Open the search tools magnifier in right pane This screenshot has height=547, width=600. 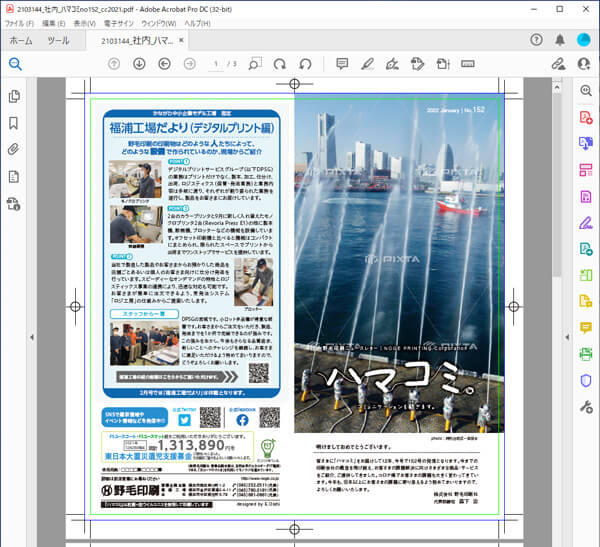pos(586,91)
